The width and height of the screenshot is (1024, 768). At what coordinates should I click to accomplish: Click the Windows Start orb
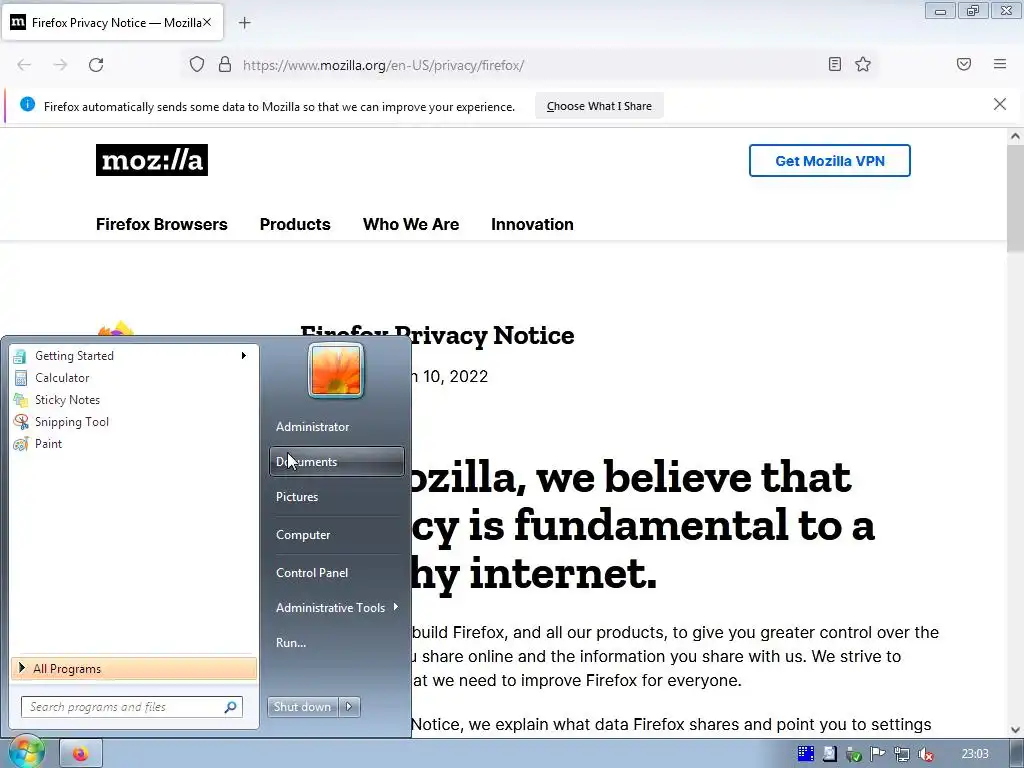click(x=25, y=753)
